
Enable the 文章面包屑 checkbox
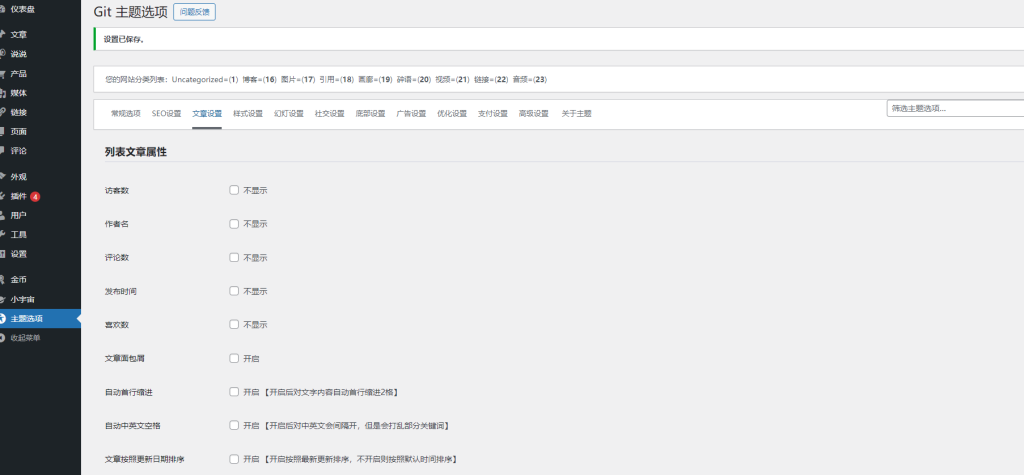click(x=234, y=358)
